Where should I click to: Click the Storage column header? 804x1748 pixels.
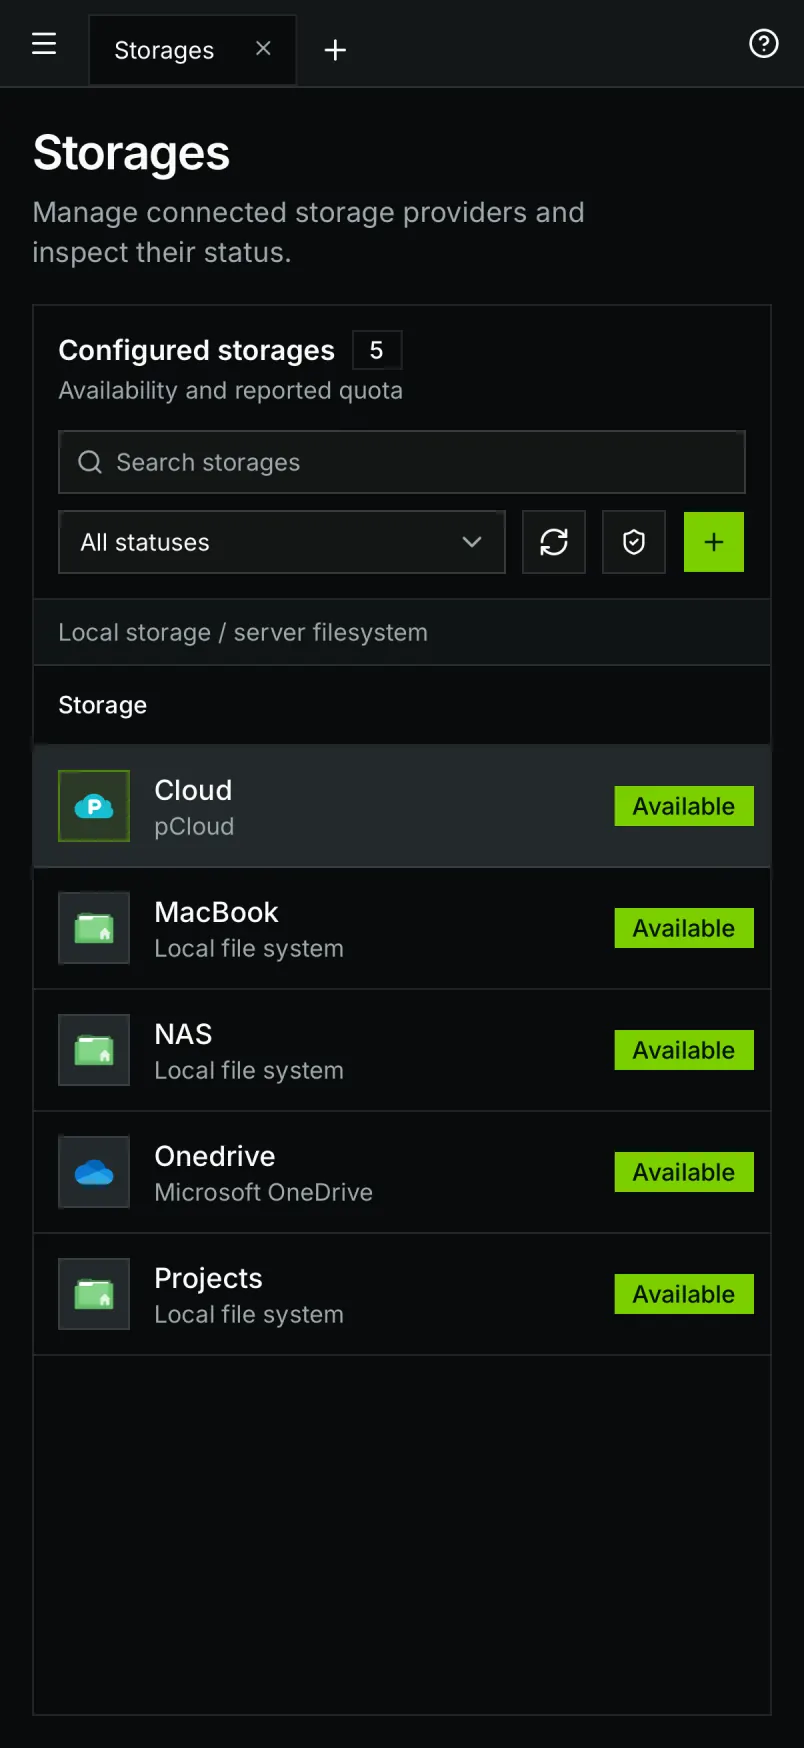coord(102,705)
